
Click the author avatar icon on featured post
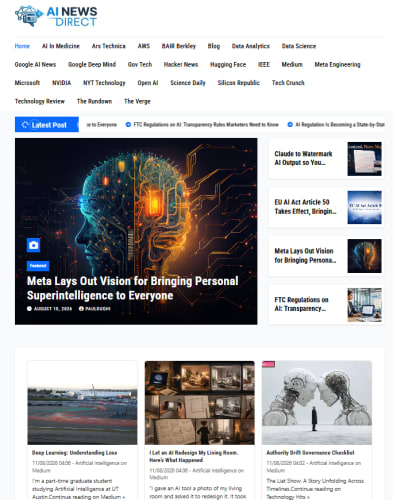pyautogui.click(x=81, y=309)
